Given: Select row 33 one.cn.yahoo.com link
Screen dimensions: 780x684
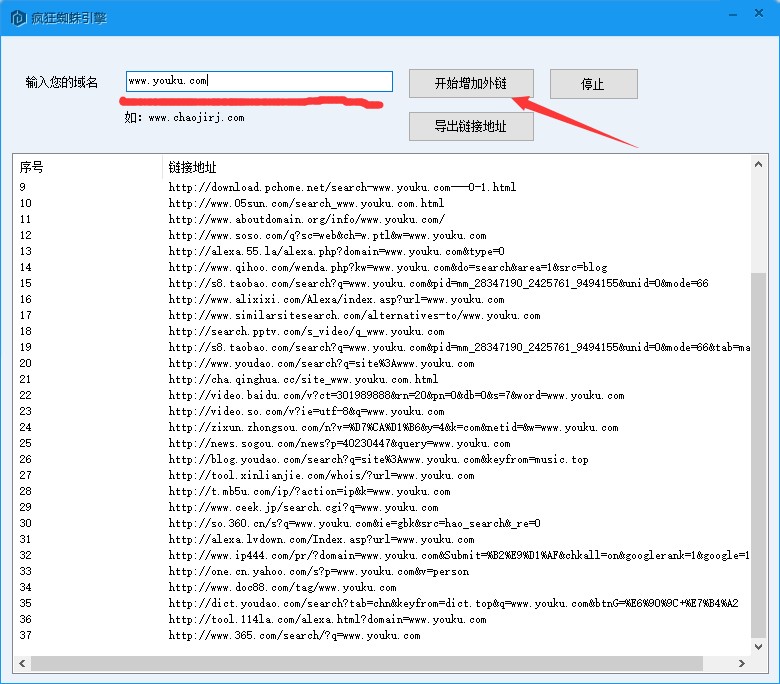Looking at the screenshot, I should (x=318, y=572).
